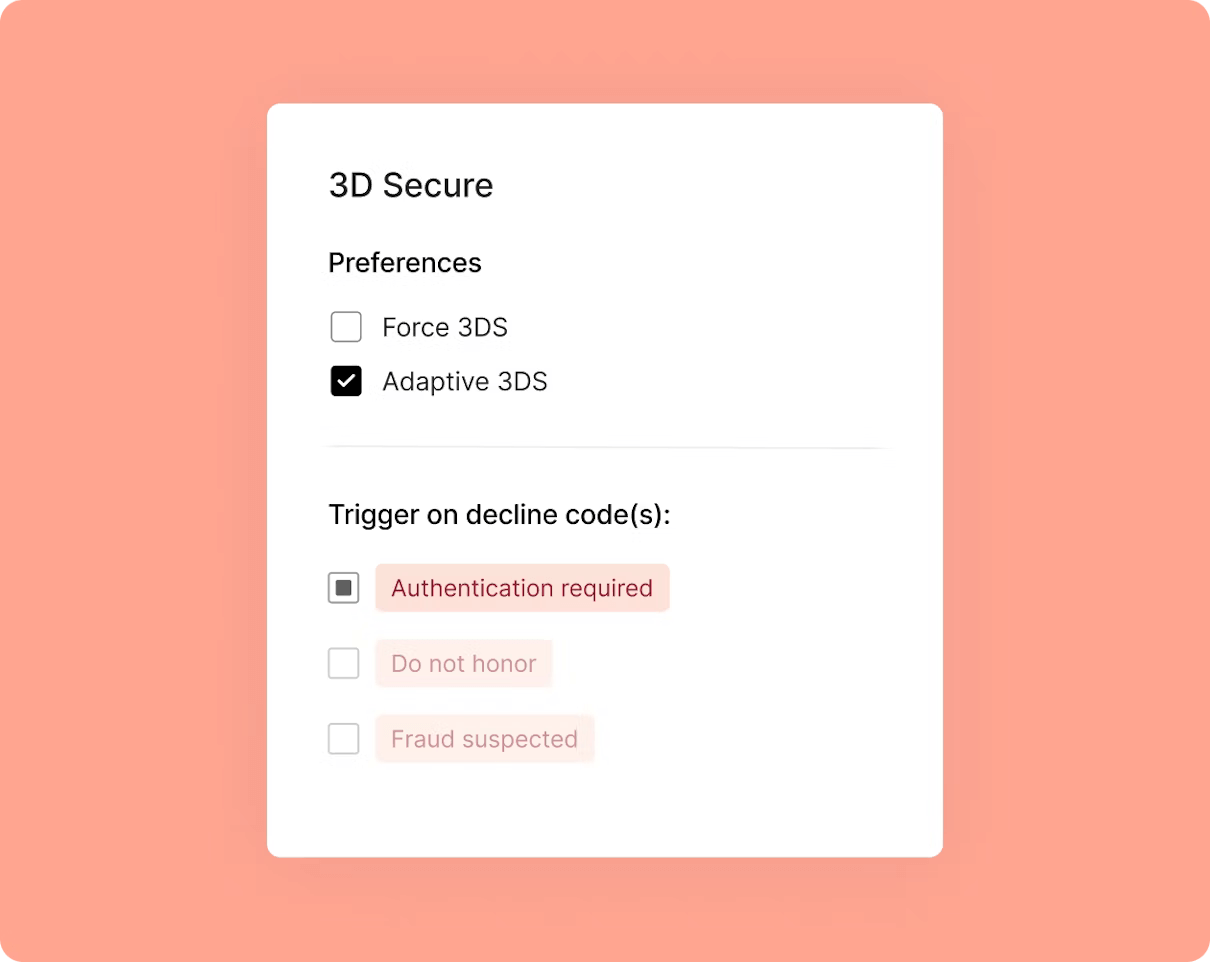Image resolution: width=1210 pixels, height=962 pixels.
Task: Toggle the partially-checked Authentication required checkbox
Action: [x=343, y=588]
